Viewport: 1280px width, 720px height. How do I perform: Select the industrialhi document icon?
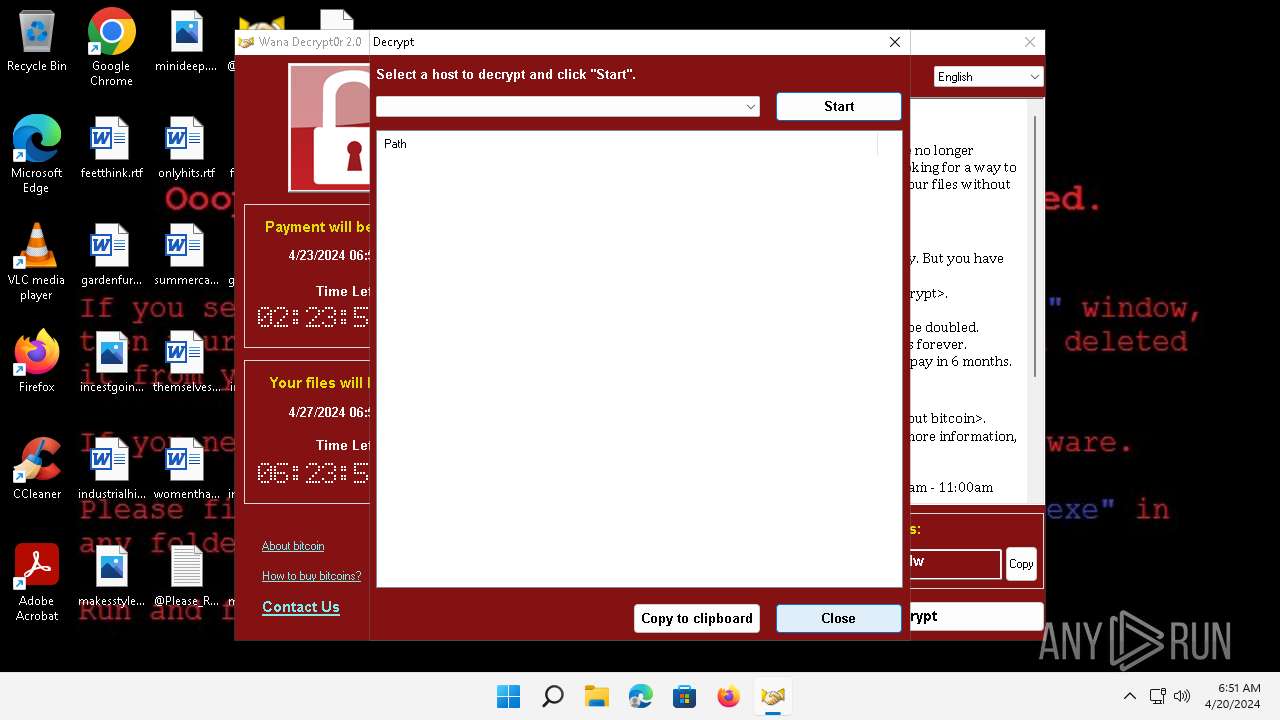tap(111, 470)
